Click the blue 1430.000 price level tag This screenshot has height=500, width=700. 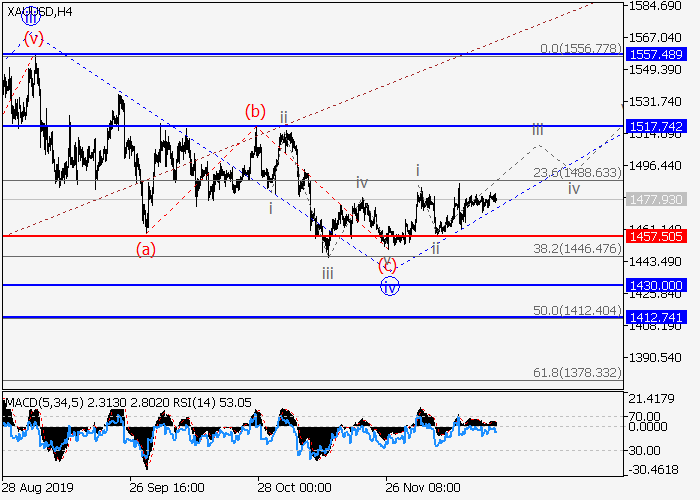click(x=655, y=285)
